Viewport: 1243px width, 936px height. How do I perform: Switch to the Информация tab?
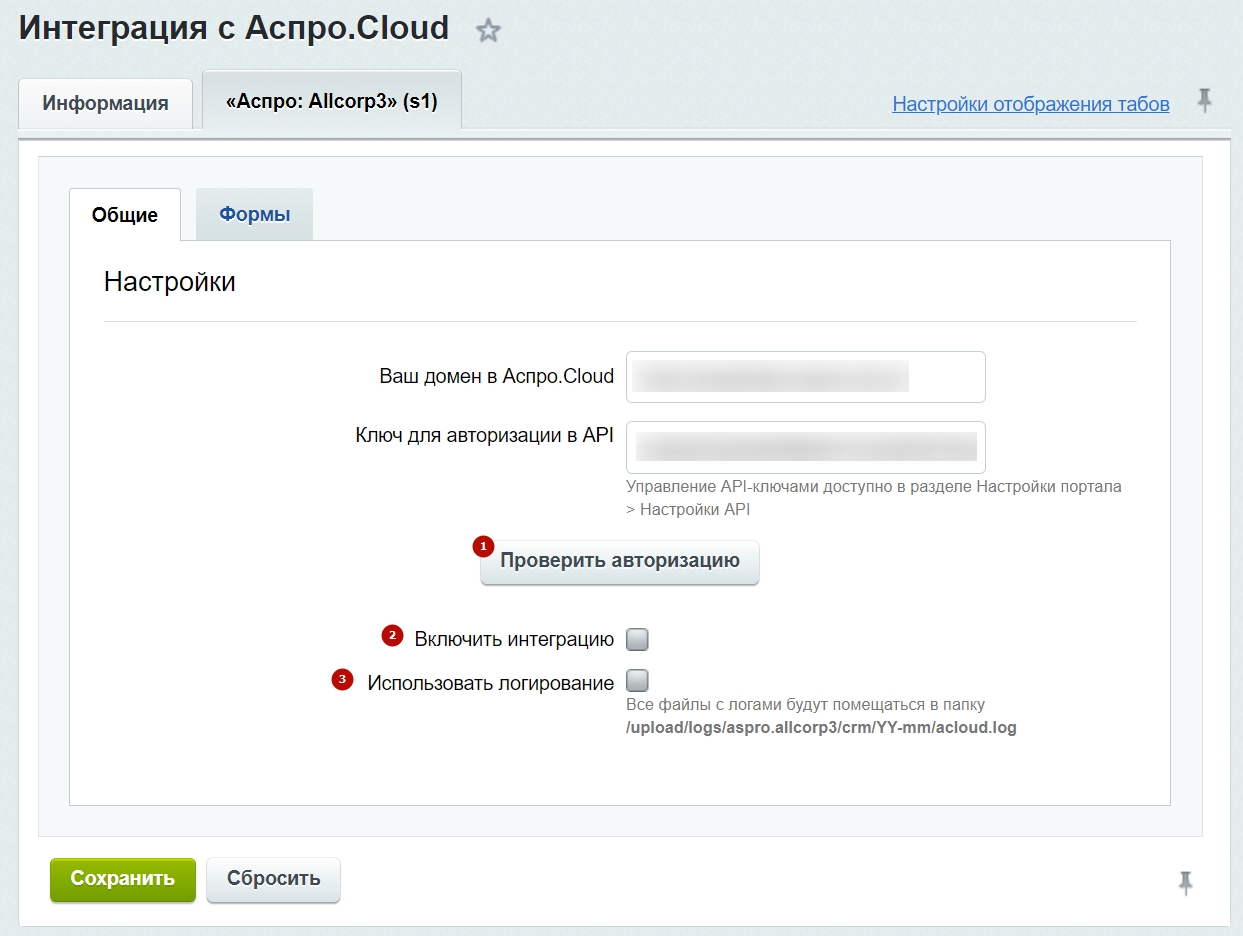pyautogui.click(x=105, y=104)
